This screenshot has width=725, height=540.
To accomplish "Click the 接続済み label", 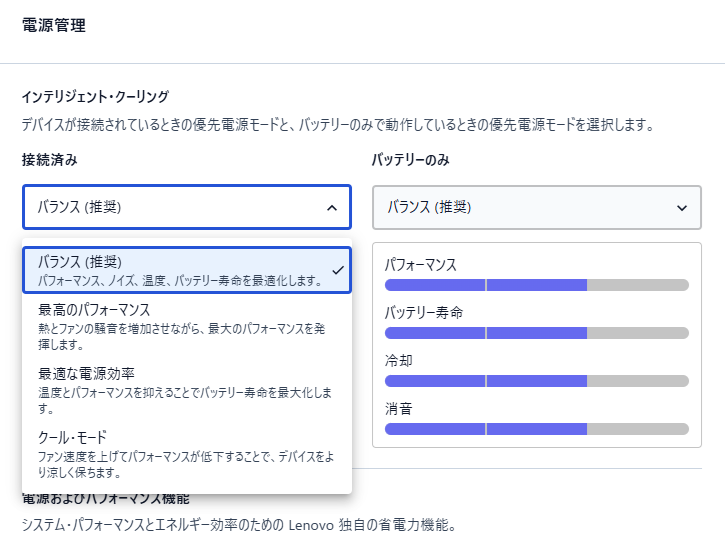I will point(49,160).
